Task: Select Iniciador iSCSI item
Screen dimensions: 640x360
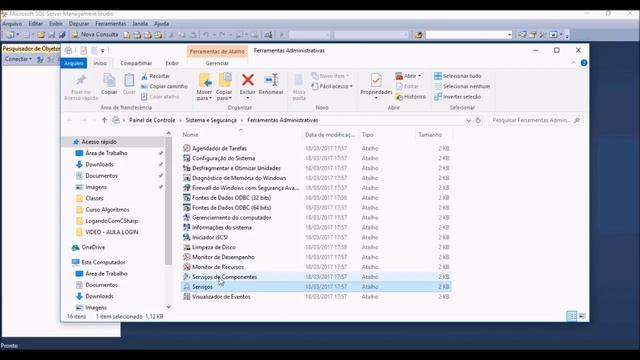Action: click(x=205, y=237)
